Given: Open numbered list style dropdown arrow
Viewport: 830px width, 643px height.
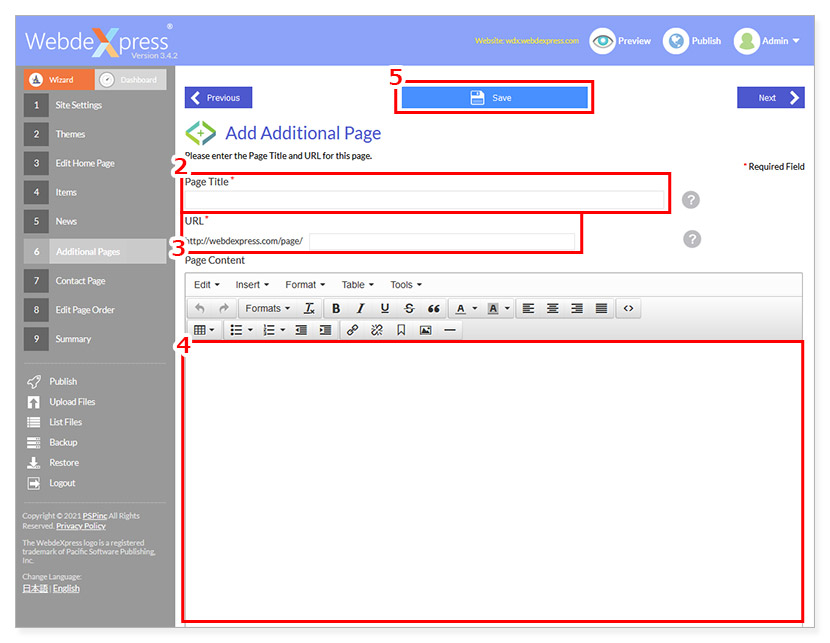Looking at the screenshot, I should coord(283,330).
